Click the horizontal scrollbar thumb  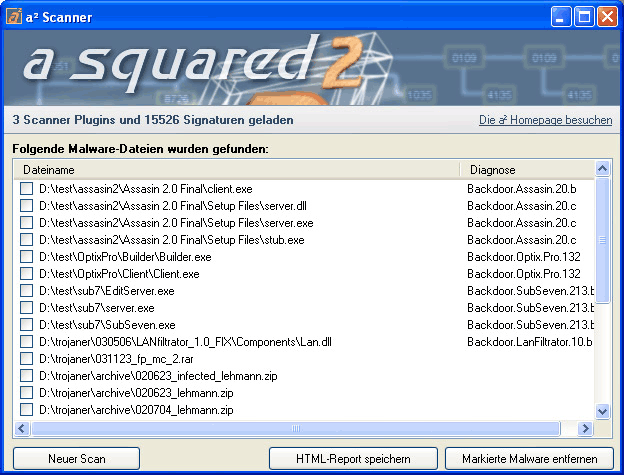296,428
